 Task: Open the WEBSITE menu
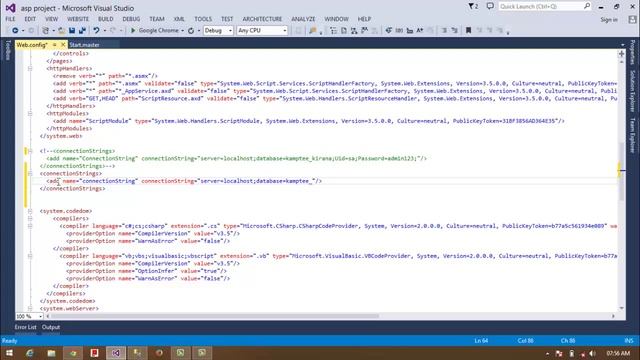tap(78, 19)
